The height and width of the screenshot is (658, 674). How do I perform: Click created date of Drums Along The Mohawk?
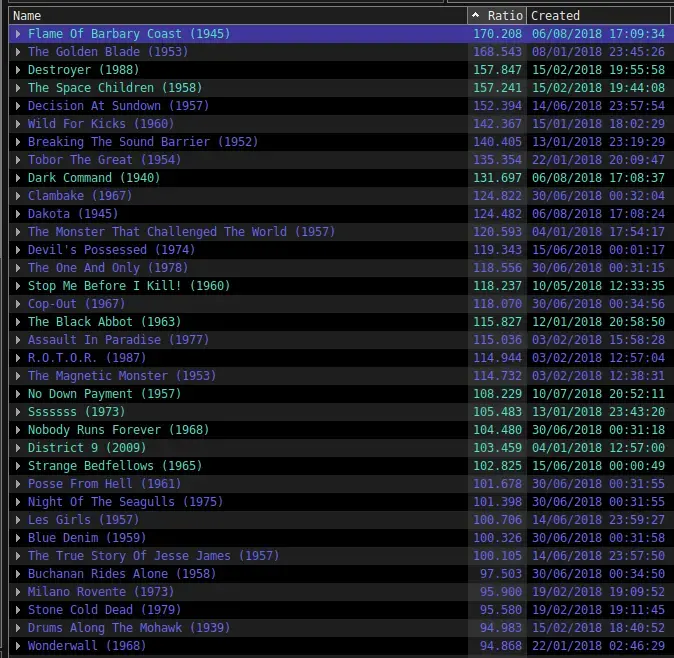(x=598, y=628)
